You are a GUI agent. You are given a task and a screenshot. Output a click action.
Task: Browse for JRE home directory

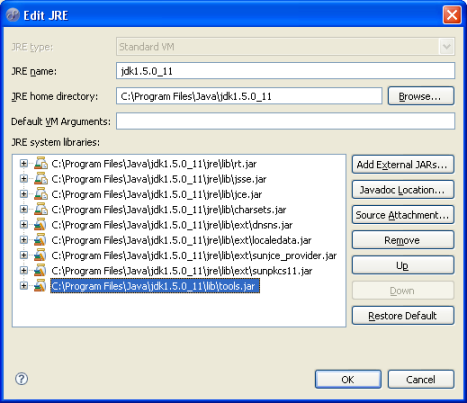(x=421, y=96)
